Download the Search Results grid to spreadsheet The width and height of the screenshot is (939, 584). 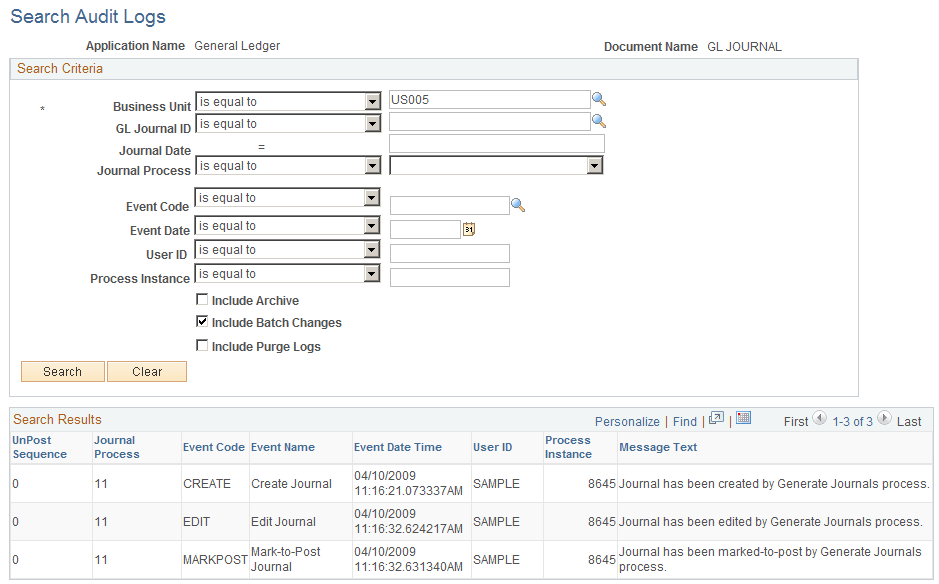(x=741, y=421)
